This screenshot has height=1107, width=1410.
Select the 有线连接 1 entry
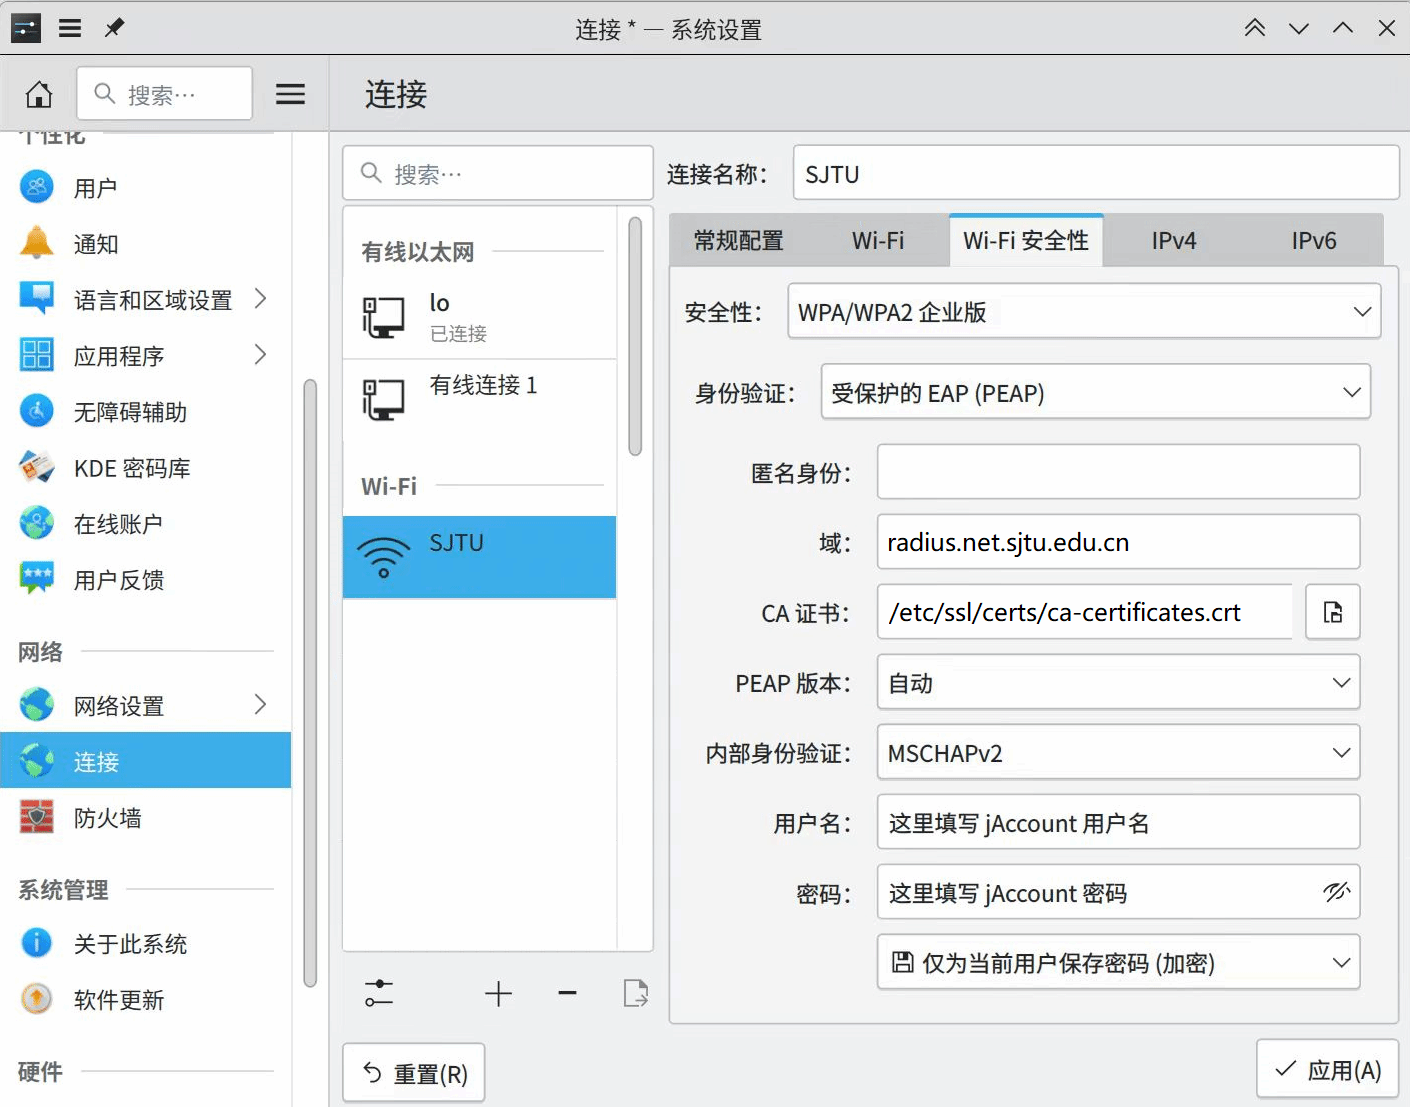click(479, 400)
